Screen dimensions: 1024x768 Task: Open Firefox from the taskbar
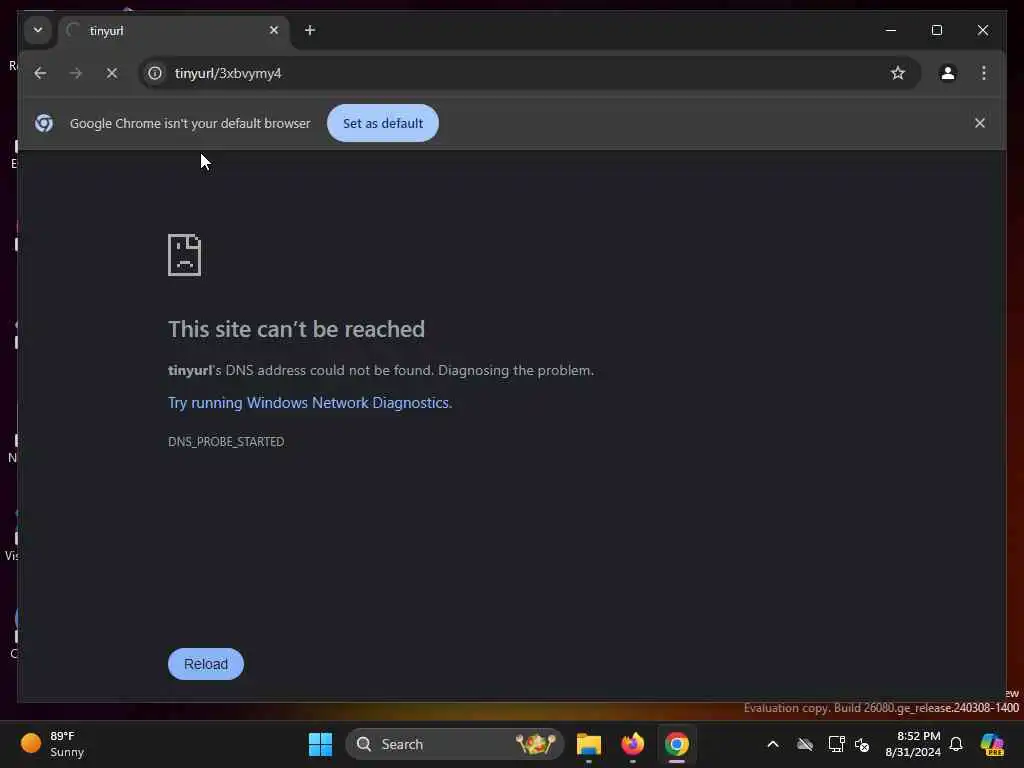point(632,744)
